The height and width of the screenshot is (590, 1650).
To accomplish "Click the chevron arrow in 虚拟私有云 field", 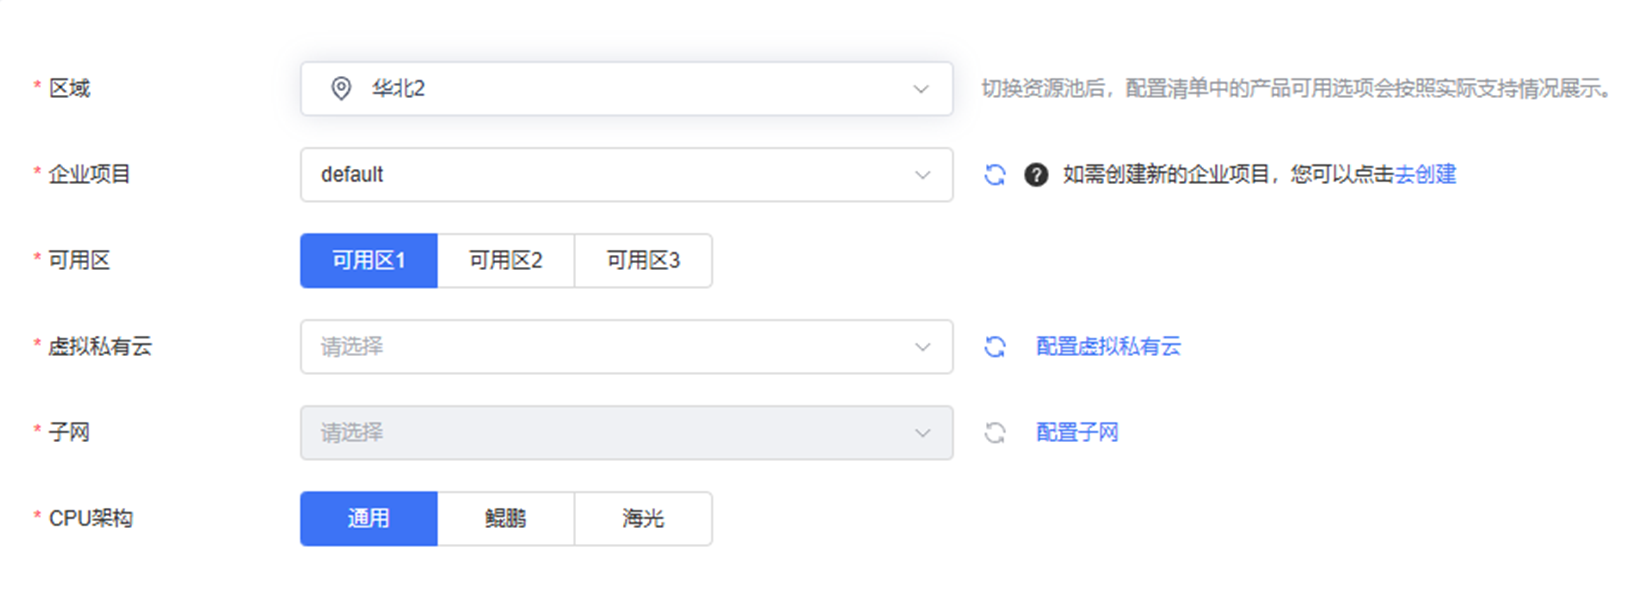I will 922,347.
